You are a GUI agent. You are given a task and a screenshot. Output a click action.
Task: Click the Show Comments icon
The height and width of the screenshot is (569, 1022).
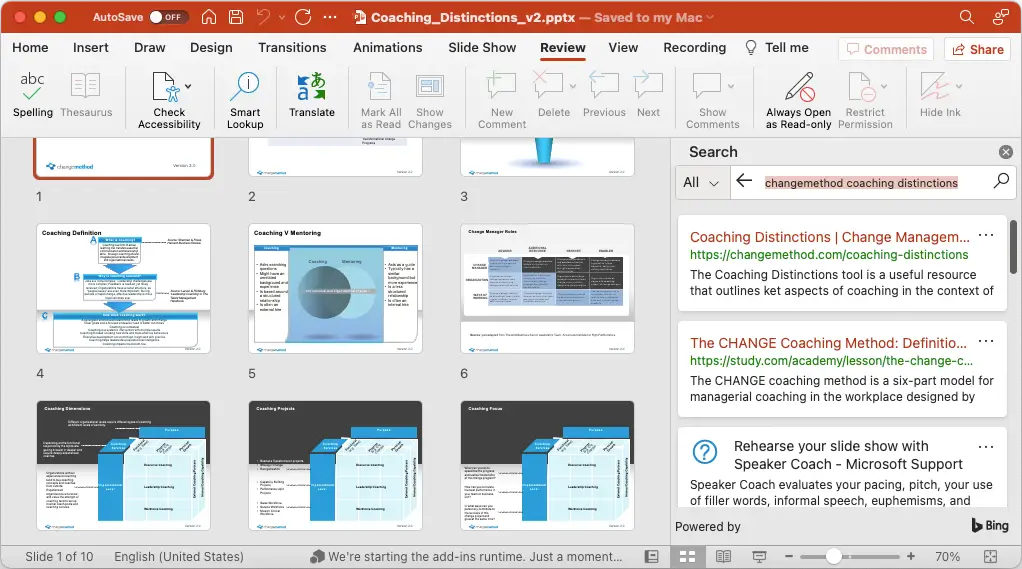point(707,85)
